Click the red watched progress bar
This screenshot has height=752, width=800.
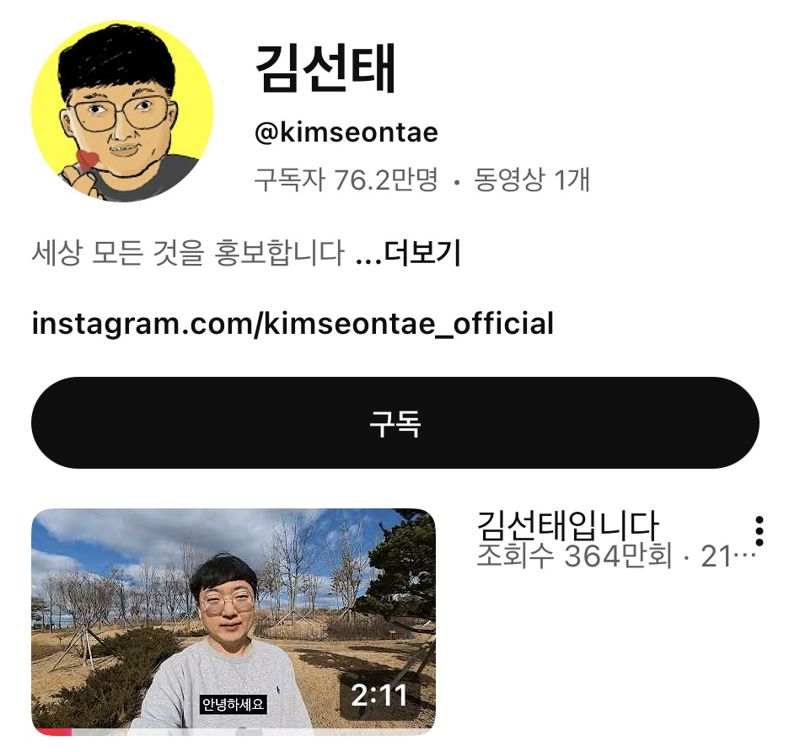[52, 732]
